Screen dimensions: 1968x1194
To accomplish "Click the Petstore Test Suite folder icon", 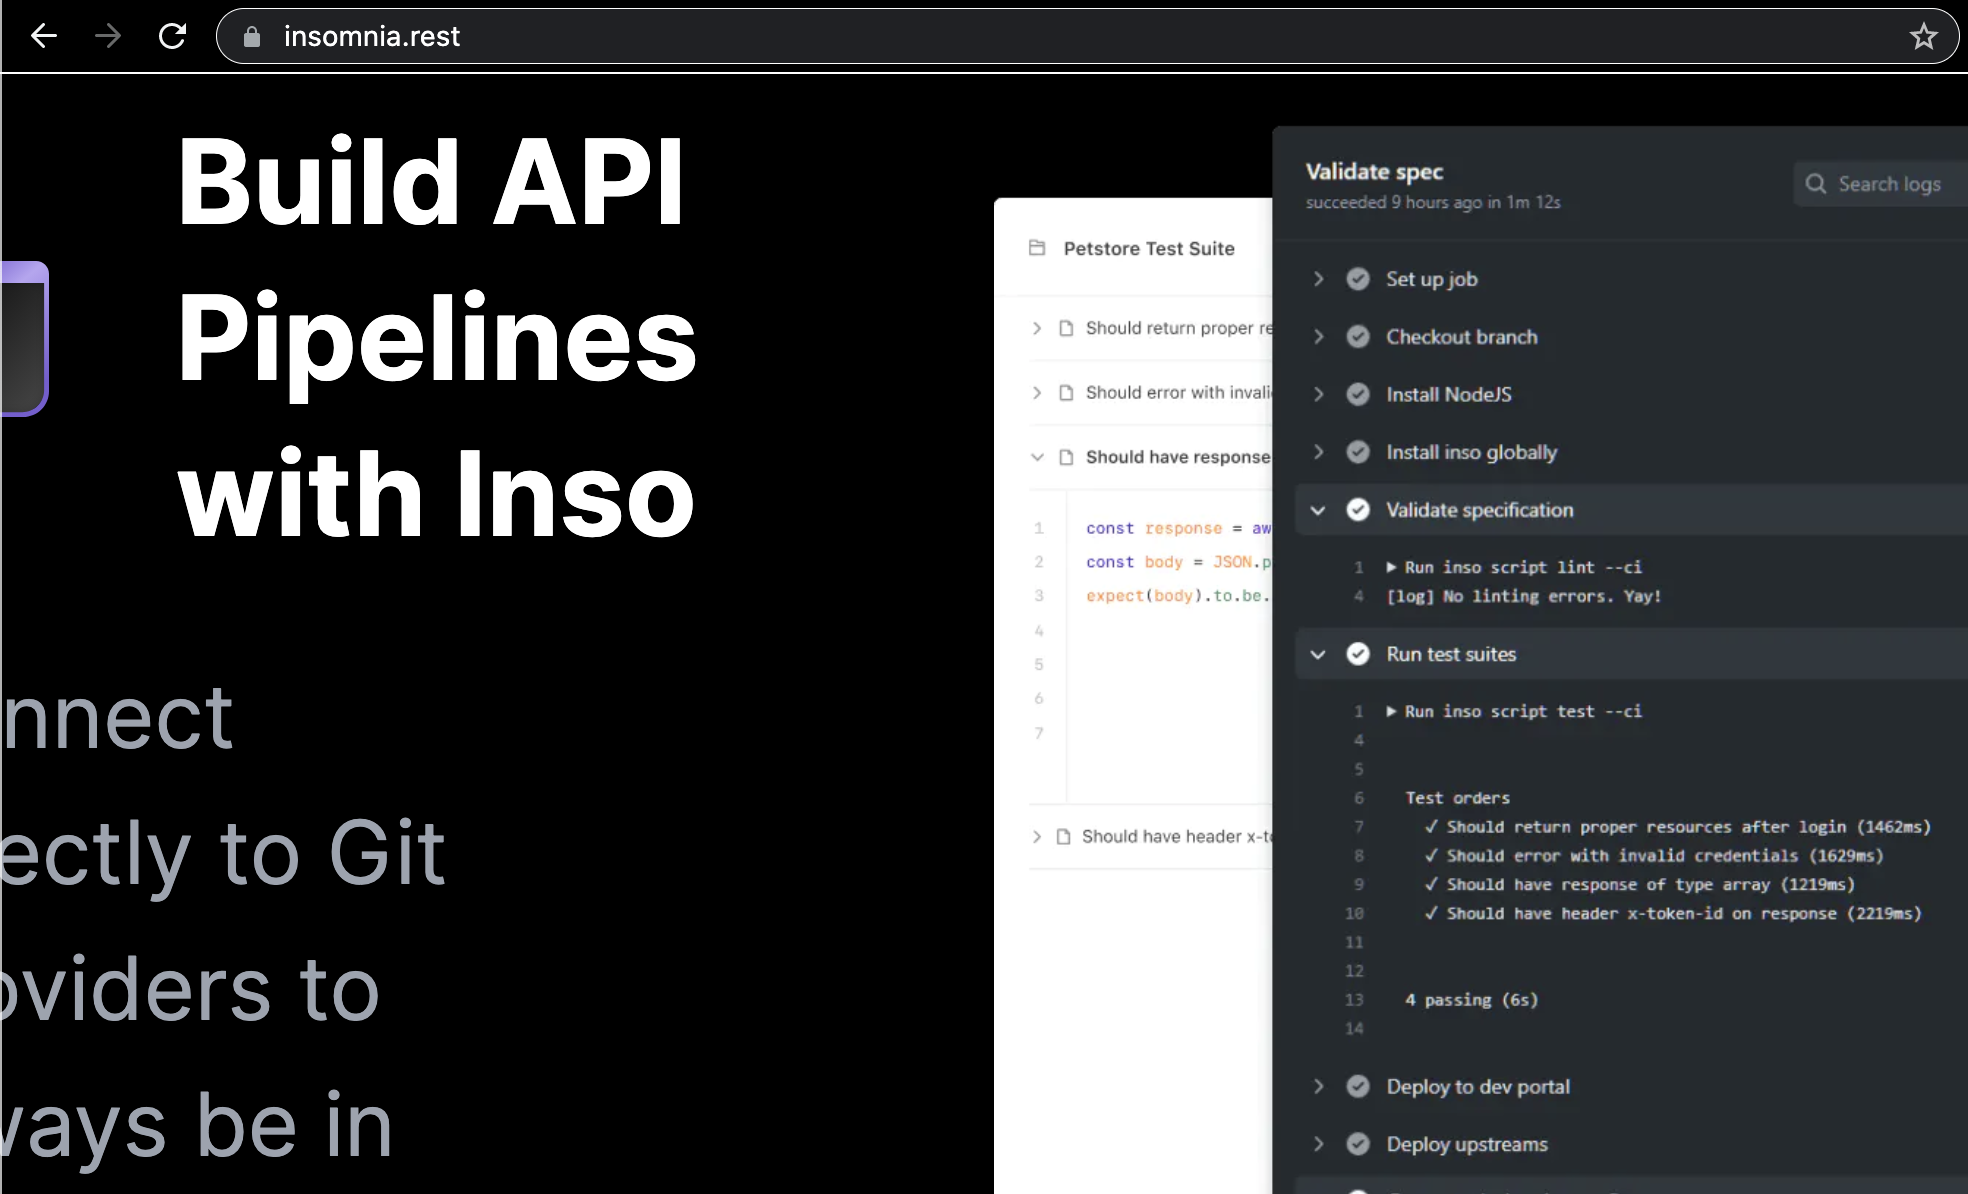I will (x=1037, y=248).
